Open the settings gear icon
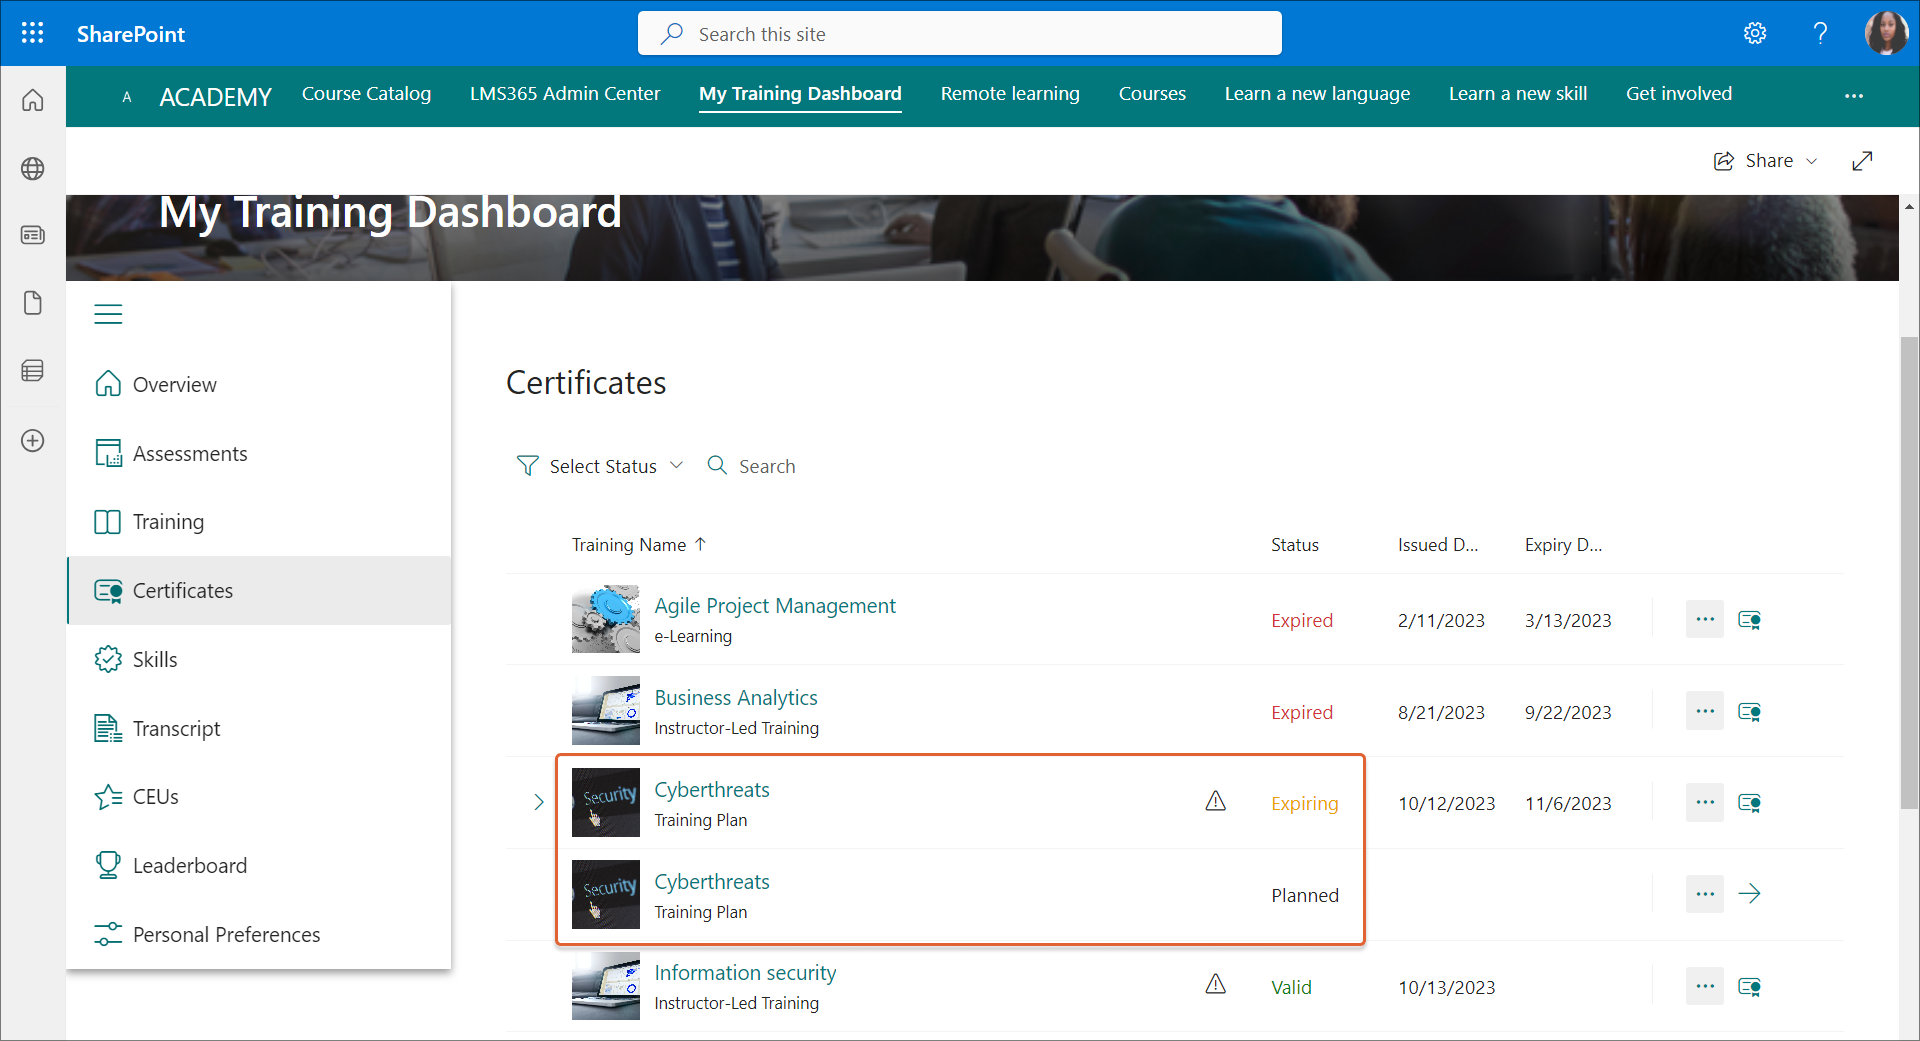Screen dimensions: 1920x1041 tap(1754, 33)
